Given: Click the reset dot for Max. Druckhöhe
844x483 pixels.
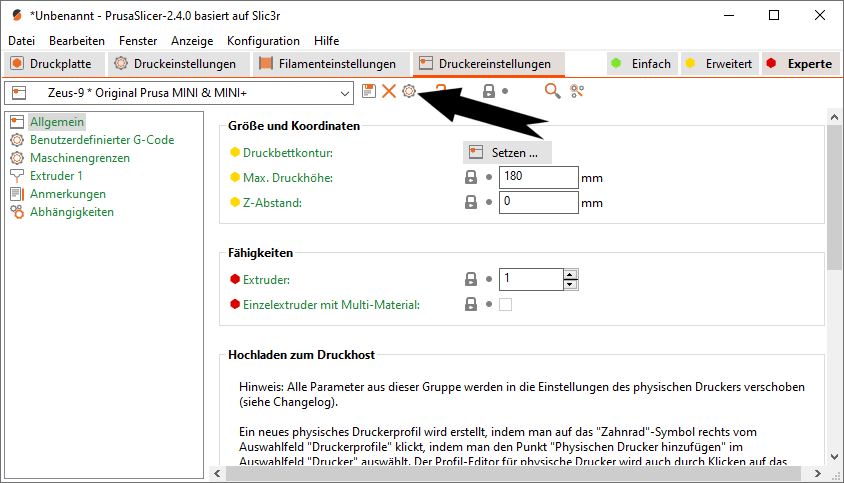Looking at the screenshot, I should coord(489,177).
